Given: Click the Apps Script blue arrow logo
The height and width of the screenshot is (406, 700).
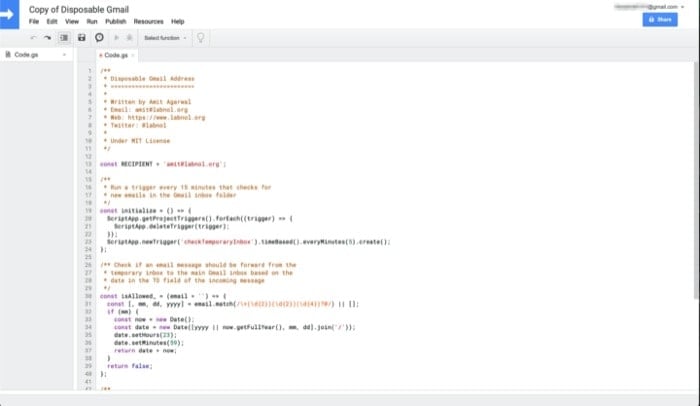Looking at the screenshot, I should coord(11,13).
